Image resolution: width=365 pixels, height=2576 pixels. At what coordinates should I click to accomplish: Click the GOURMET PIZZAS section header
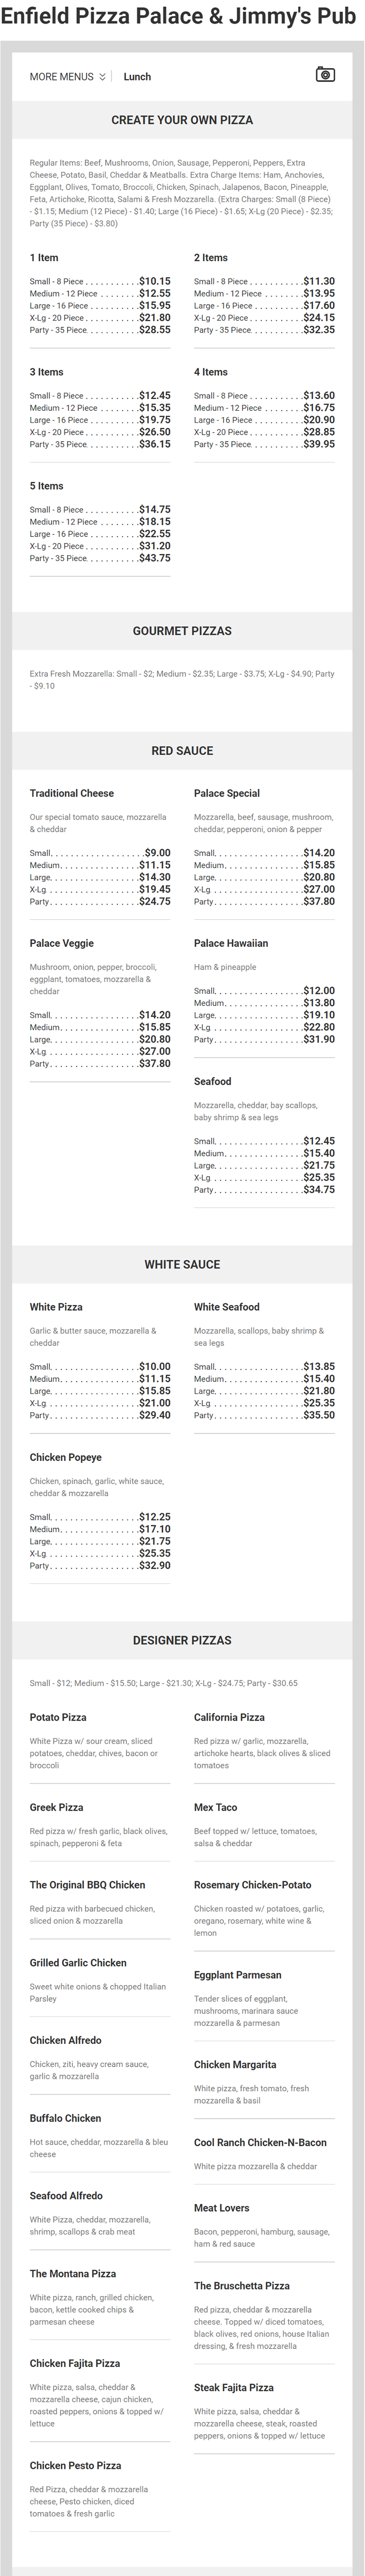182,631
